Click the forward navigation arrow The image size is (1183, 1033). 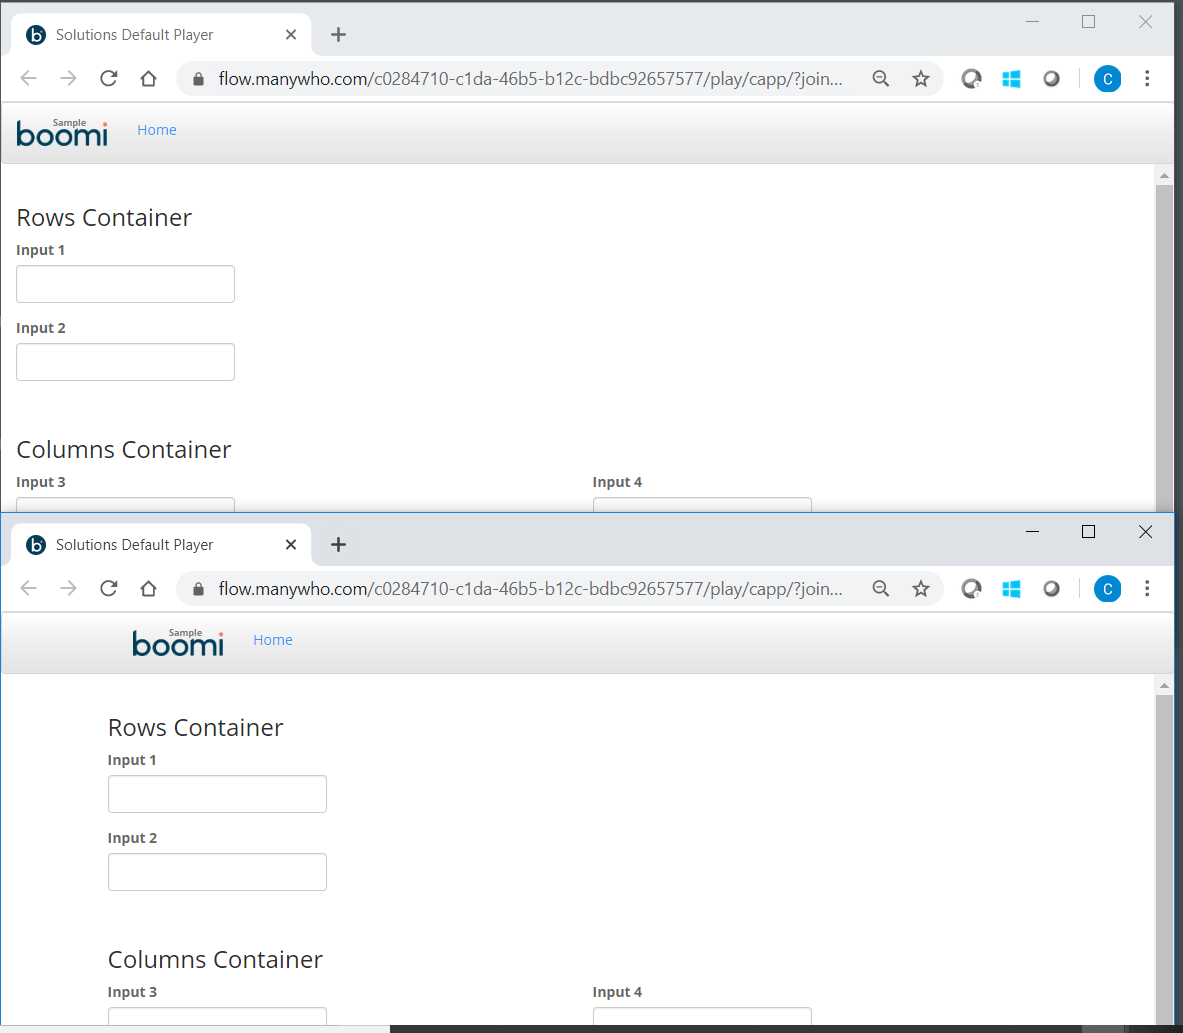[x=68, y=588]
